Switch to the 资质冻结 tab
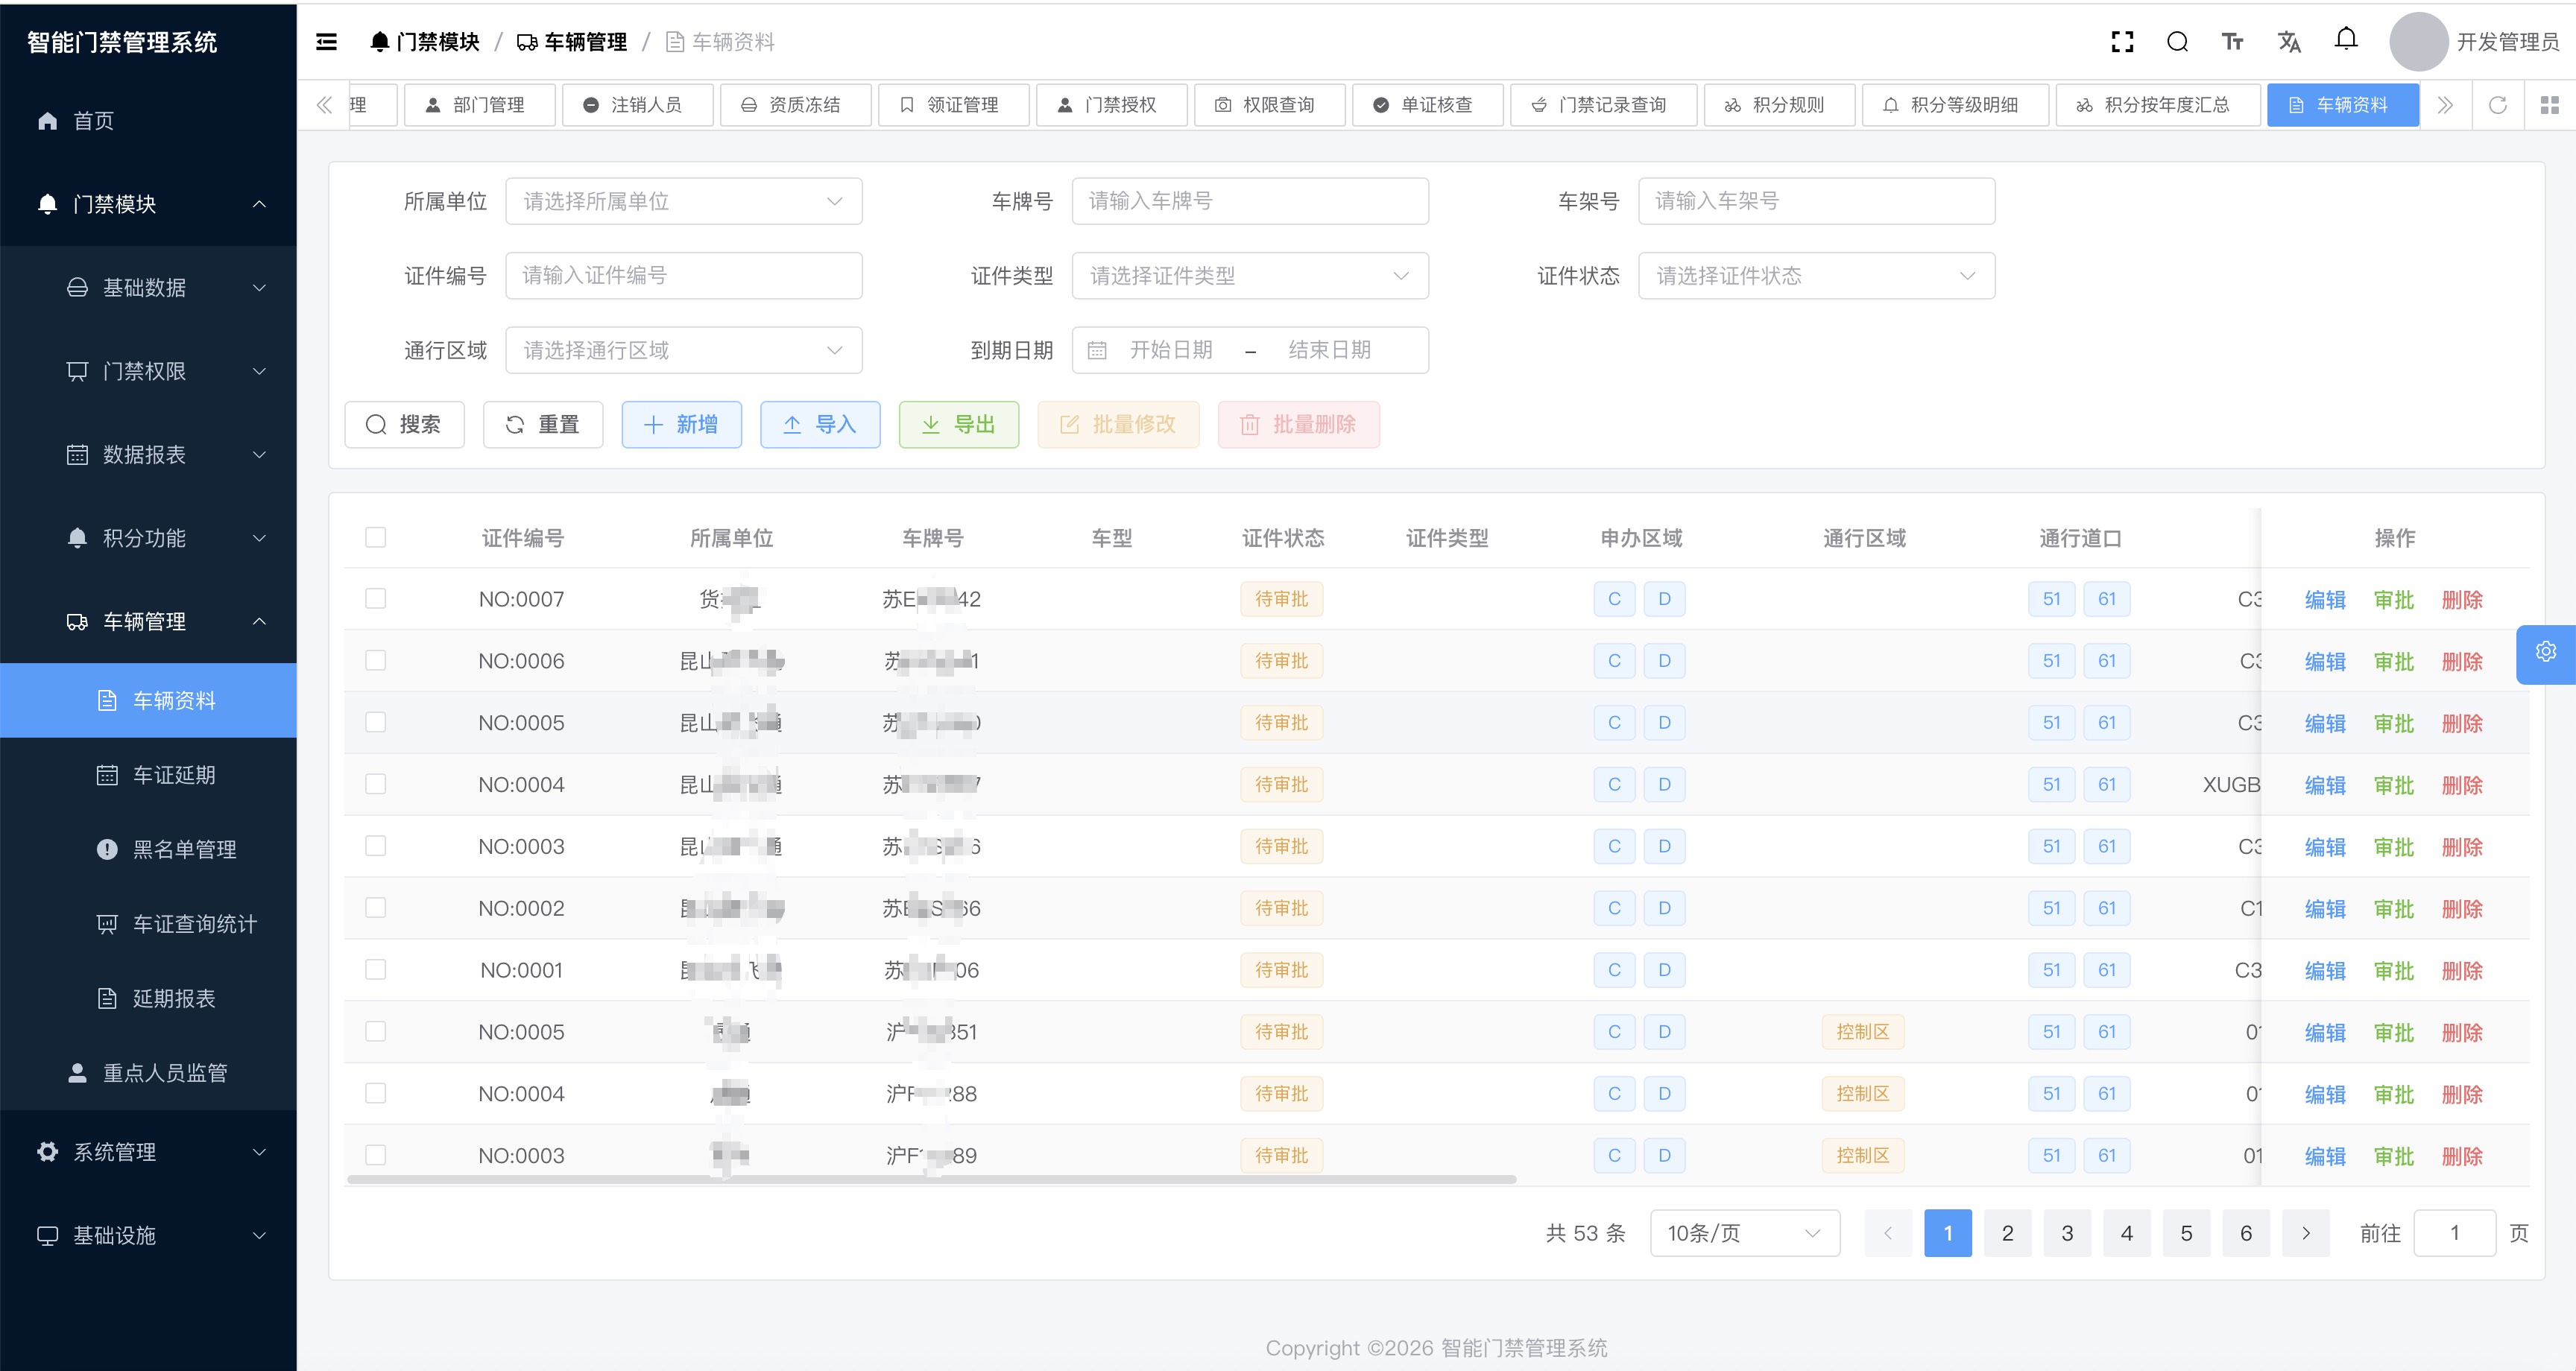This screenshot has height=1371, width=2576. [x=795, y=105]
